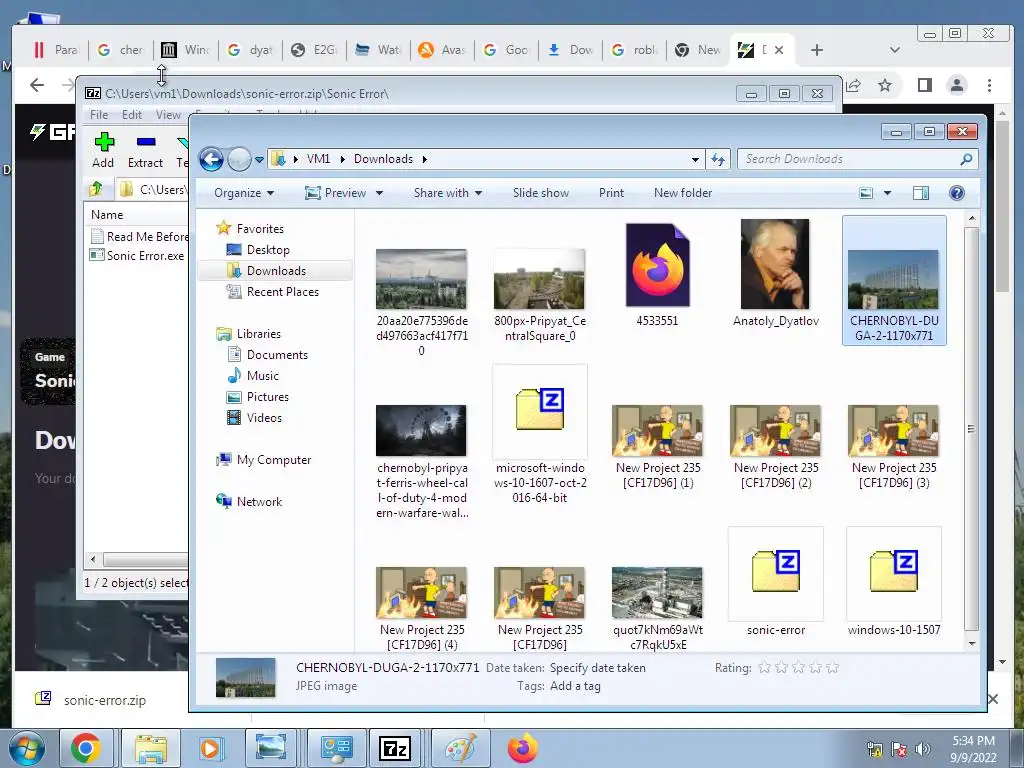Click the Windows Start button

(x=27, y=748)
